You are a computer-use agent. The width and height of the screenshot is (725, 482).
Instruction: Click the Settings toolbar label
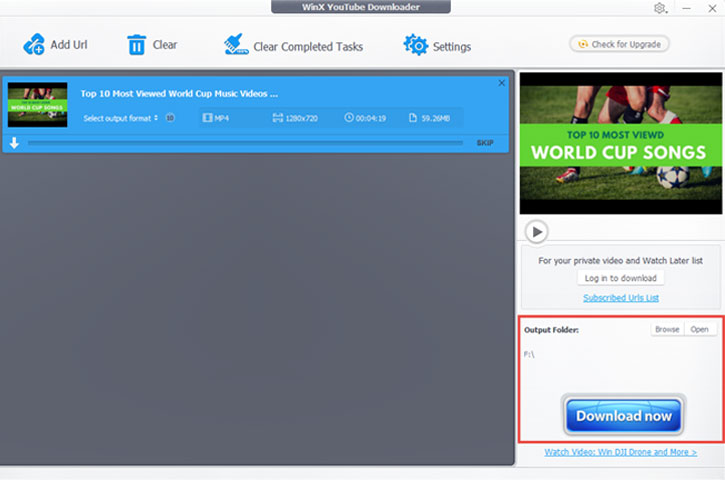pyautogui.click(x=452, y=47)
